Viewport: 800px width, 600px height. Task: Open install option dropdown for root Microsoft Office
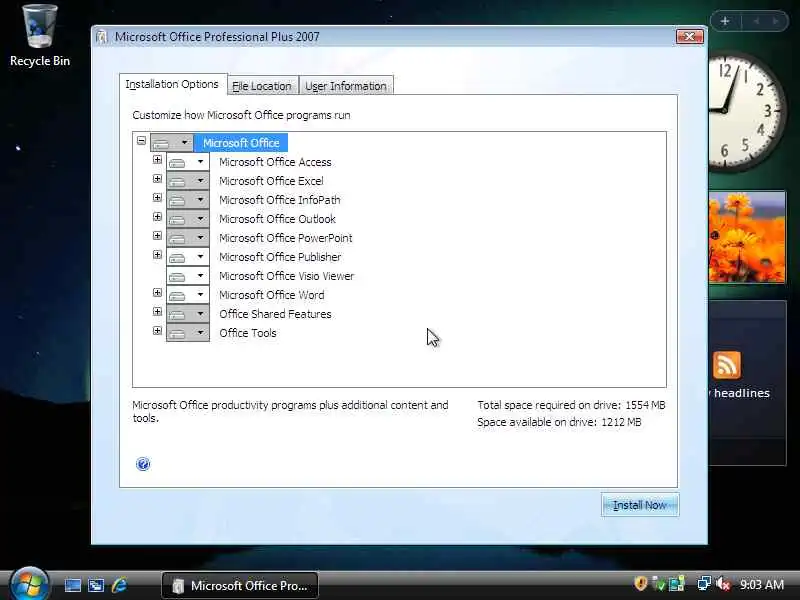[171, 143]
